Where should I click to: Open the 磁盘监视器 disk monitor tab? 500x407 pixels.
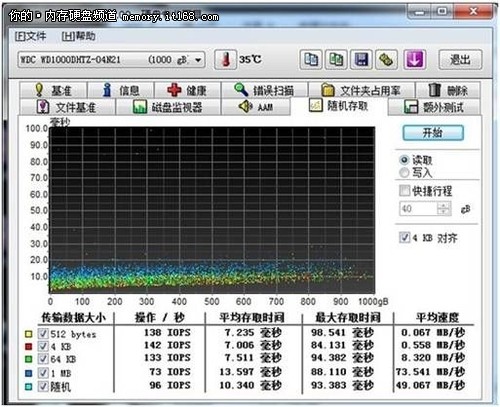pos(168,107)
